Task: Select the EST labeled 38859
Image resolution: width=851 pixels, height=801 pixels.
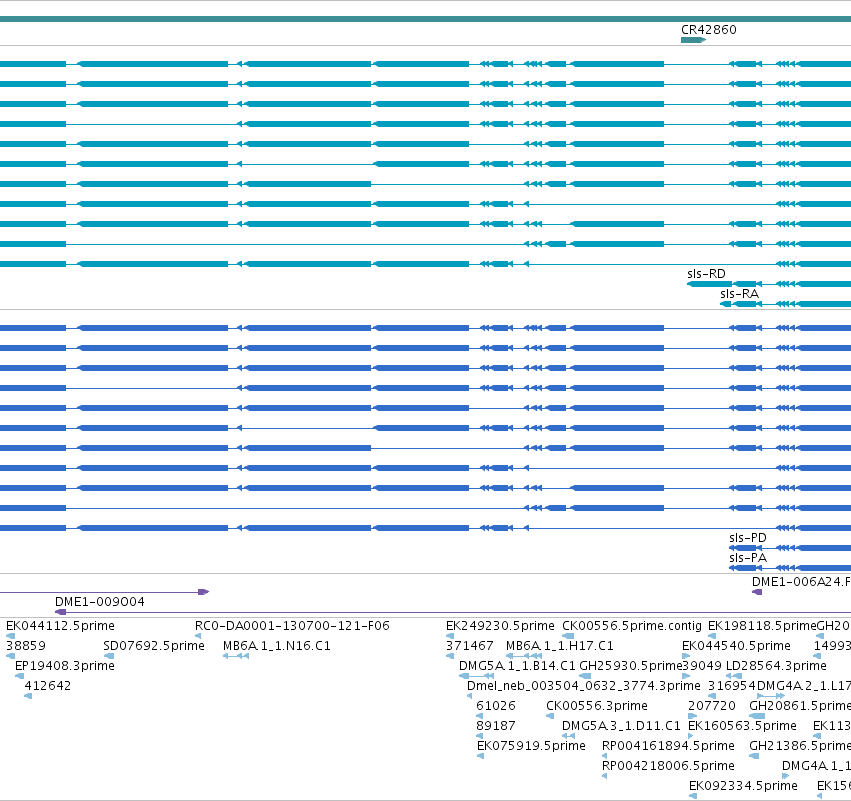Action: pos(26,646)
